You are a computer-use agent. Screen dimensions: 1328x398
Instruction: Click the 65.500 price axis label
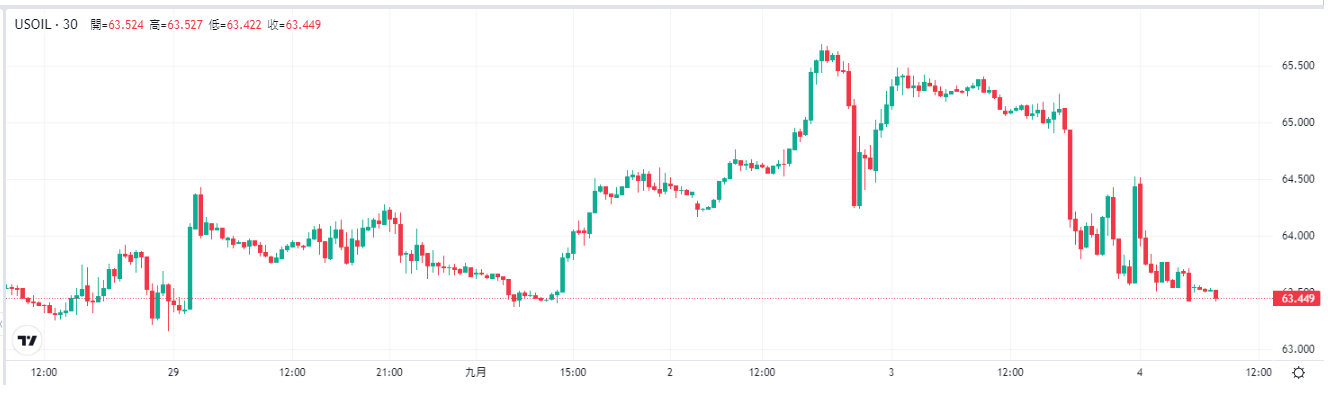pyautogui.click(x=1297, y=66)
